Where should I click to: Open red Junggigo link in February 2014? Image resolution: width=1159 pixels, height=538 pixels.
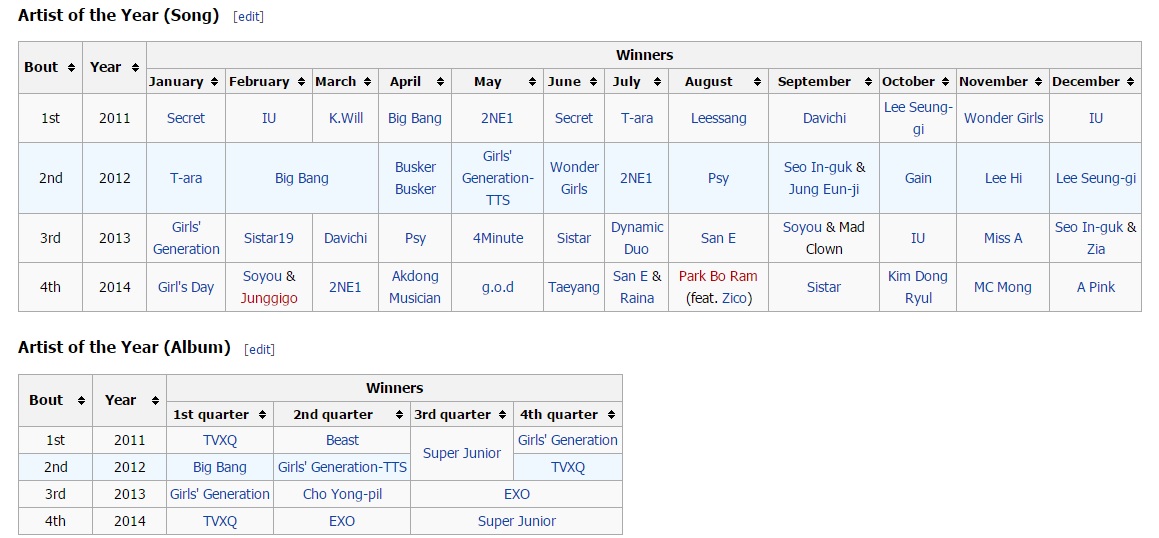(269, 299)
